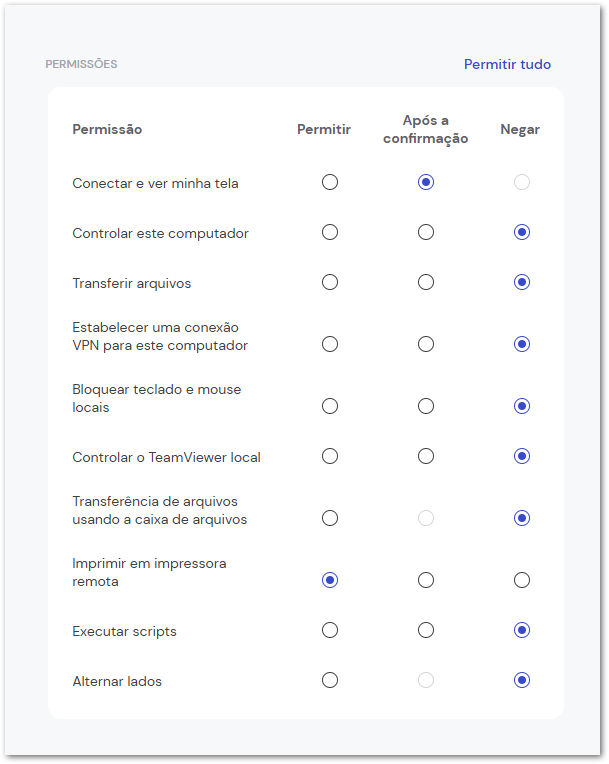
Task: Choose Negar for Executar scripts
Action: 522,630
